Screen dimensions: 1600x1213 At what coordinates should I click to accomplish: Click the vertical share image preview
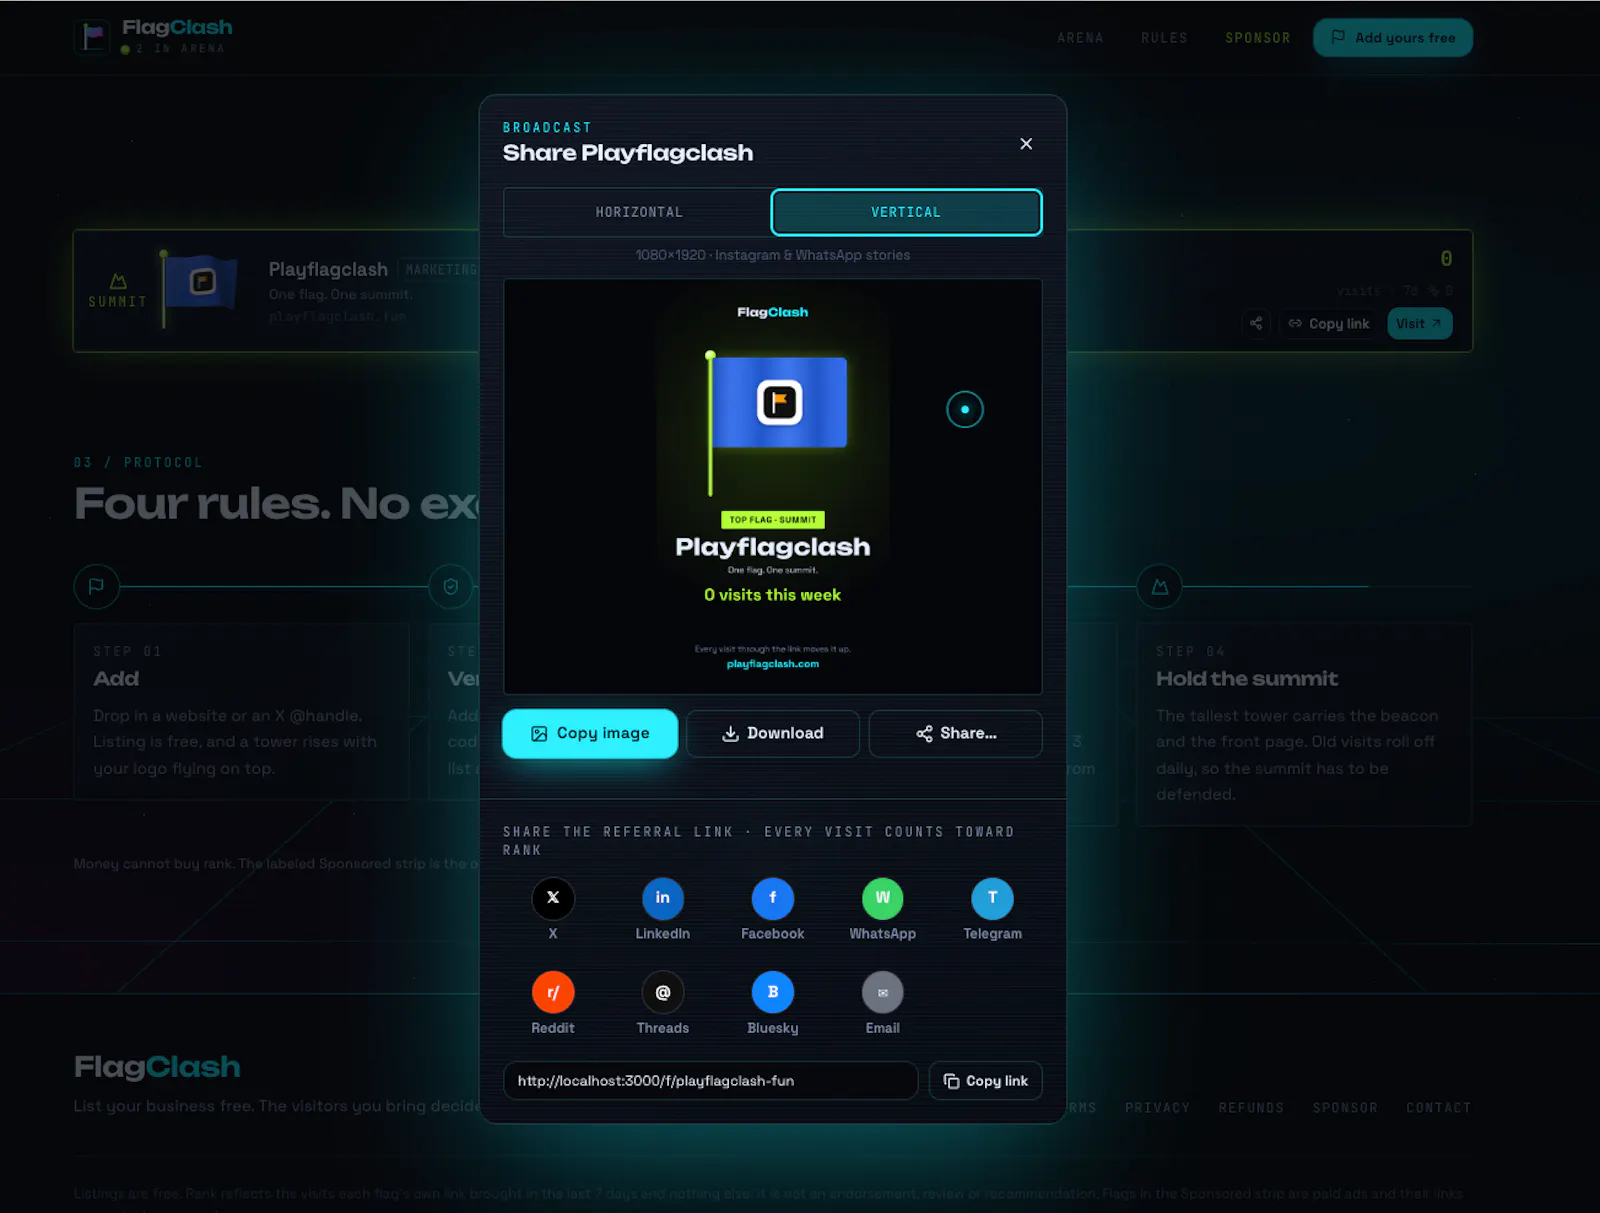coord(773,487)
